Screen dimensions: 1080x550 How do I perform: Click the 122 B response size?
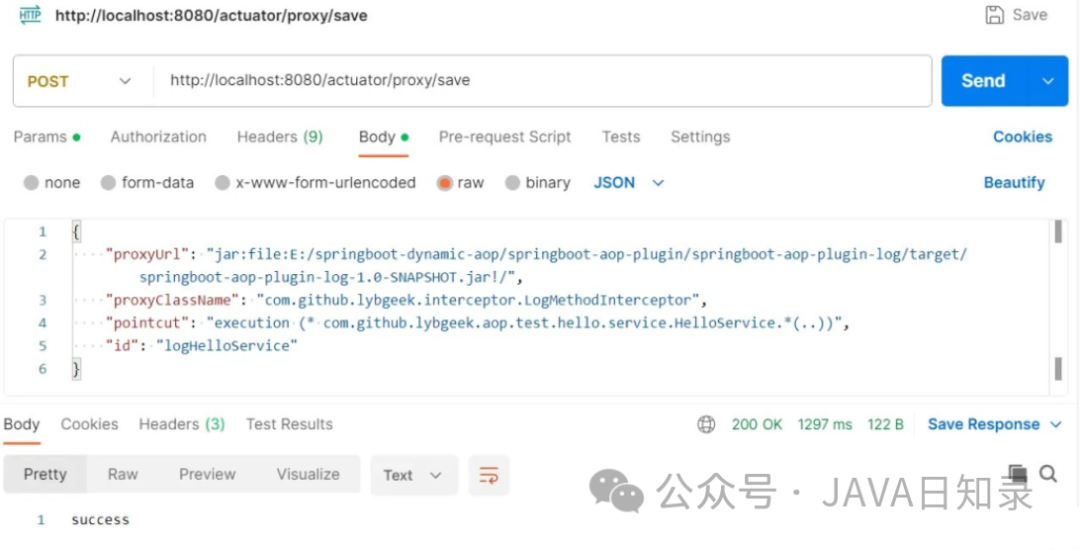click(x=886, y=425)
